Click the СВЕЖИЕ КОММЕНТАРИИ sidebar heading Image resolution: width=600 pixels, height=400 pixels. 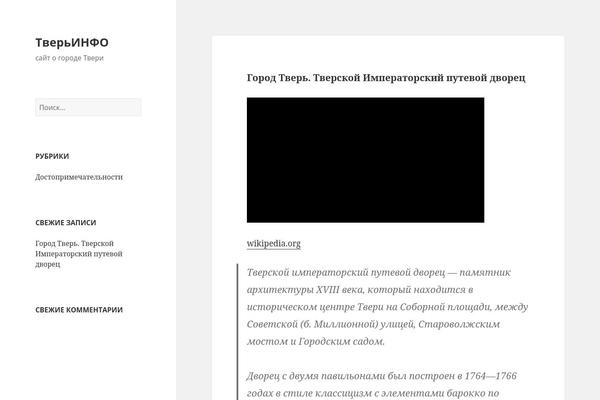tap(79, 310)
